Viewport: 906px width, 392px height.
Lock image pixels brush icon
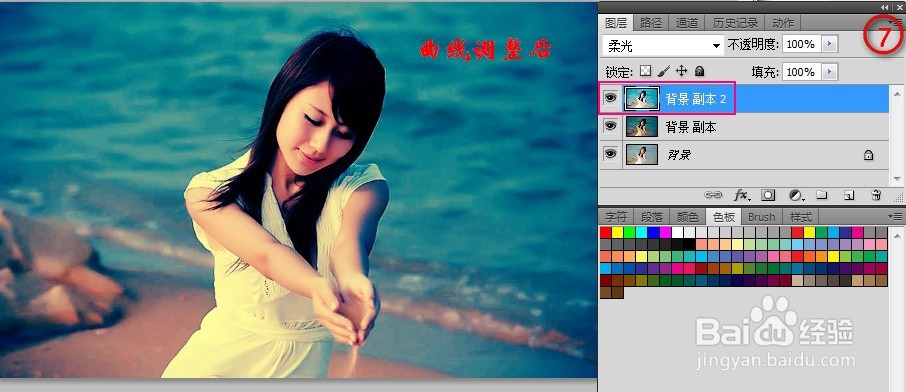click(664, 71)
